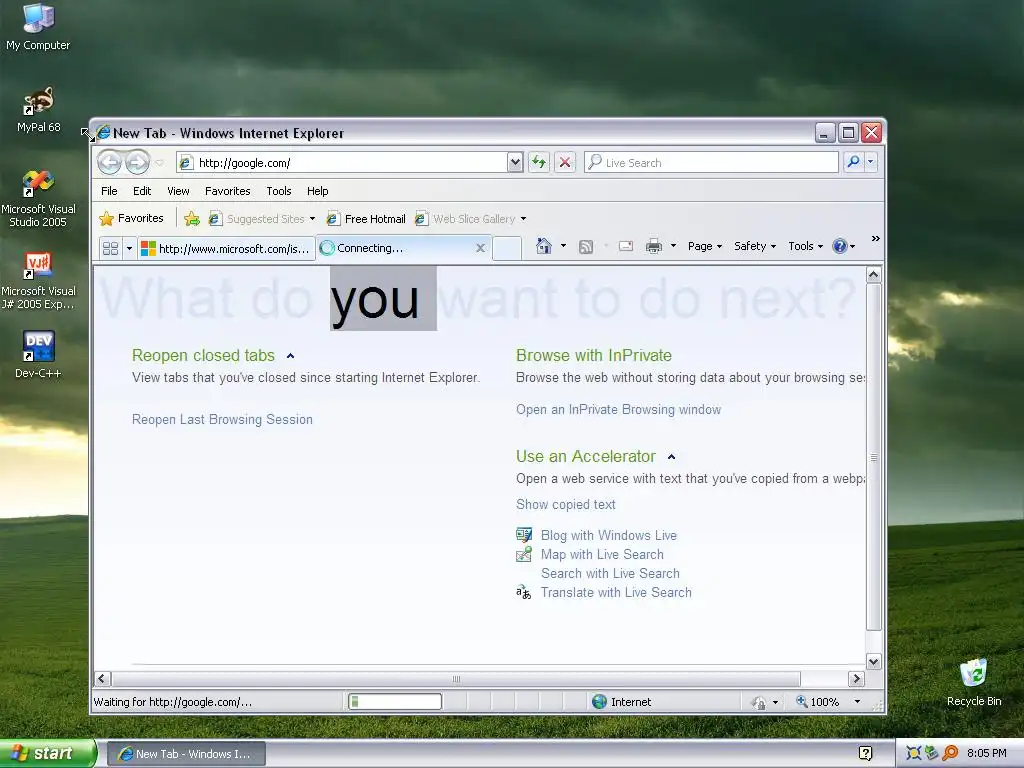Open Web Slice Gallery favorite
Viewport: 1024px width, 768px height.
470,219
